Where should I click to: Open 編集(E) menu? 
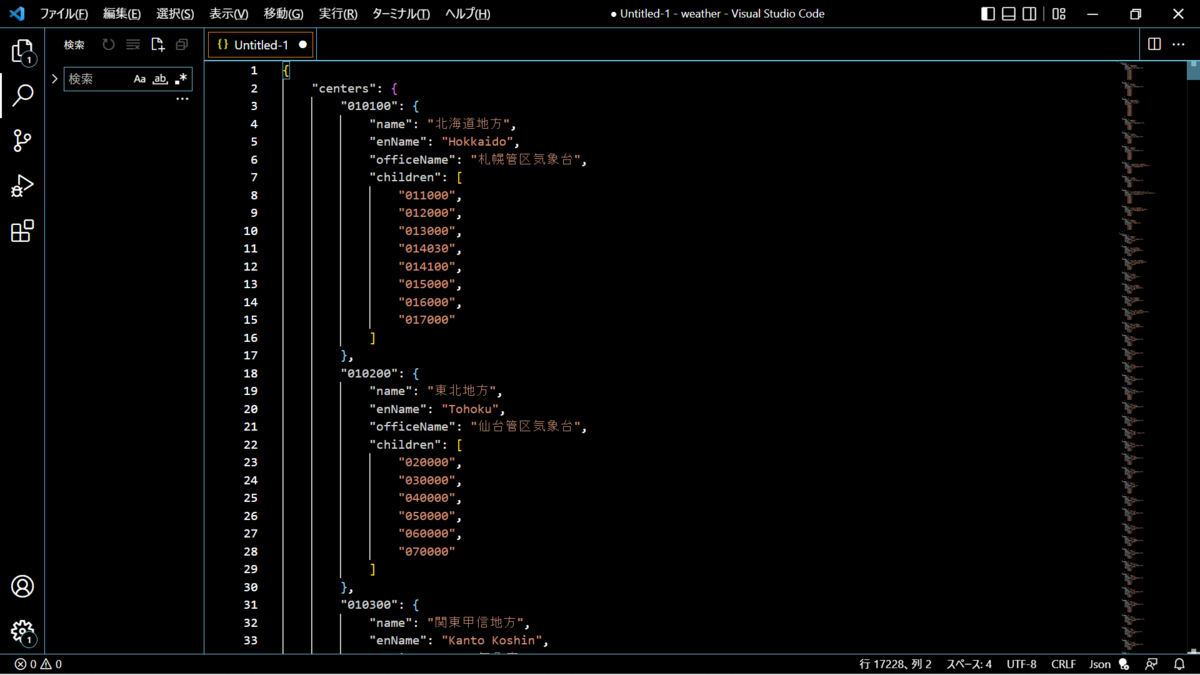pyautogui.click(x=122, y=14)
